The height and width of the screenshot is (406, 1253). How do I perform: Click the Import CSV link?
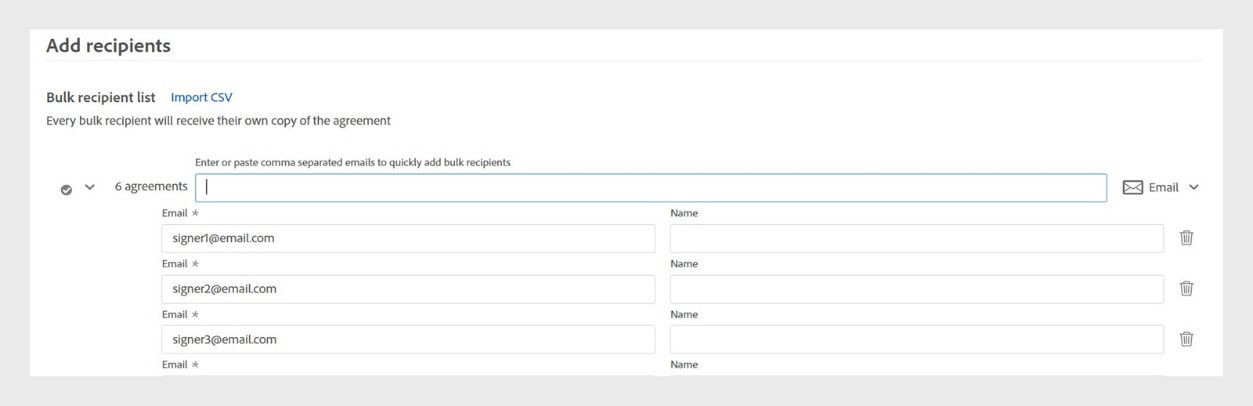click(201, 97)
